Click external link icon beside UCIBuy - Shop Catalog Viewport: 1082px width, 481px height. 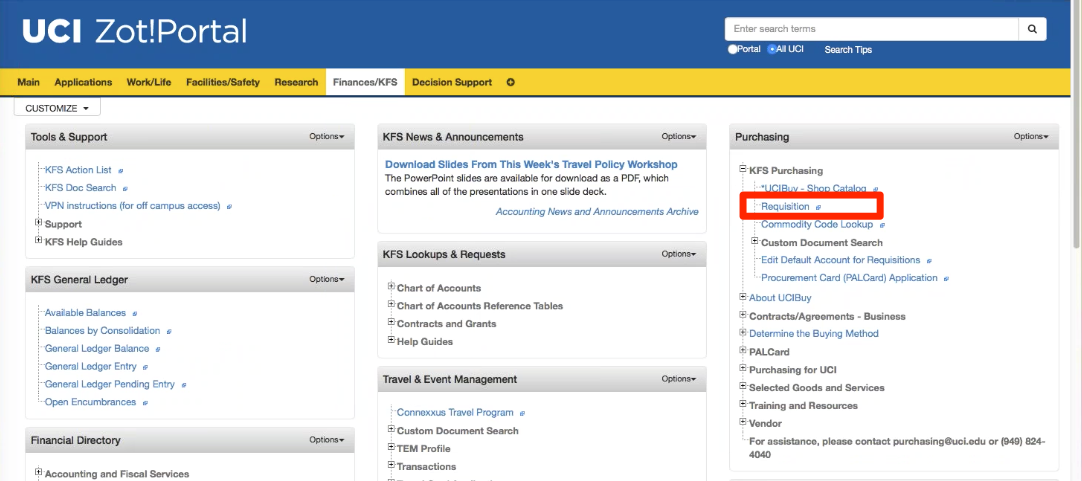click(x=876, y=189)
